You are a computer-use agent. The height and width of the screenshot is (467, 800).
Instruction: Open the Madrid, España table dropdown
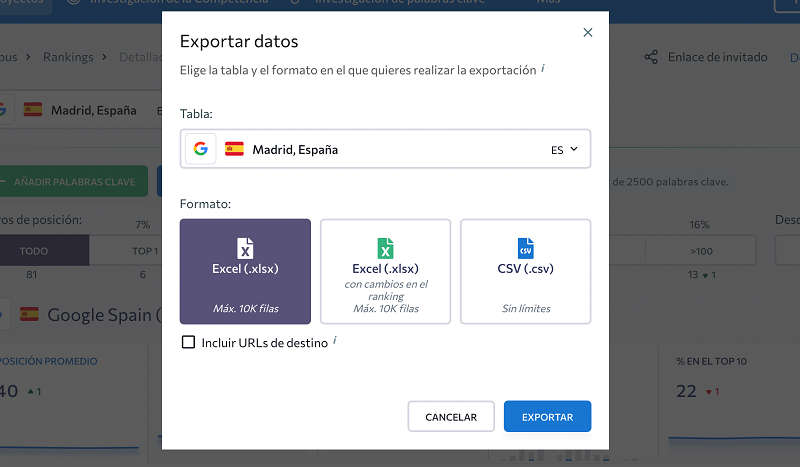point(385,149)
